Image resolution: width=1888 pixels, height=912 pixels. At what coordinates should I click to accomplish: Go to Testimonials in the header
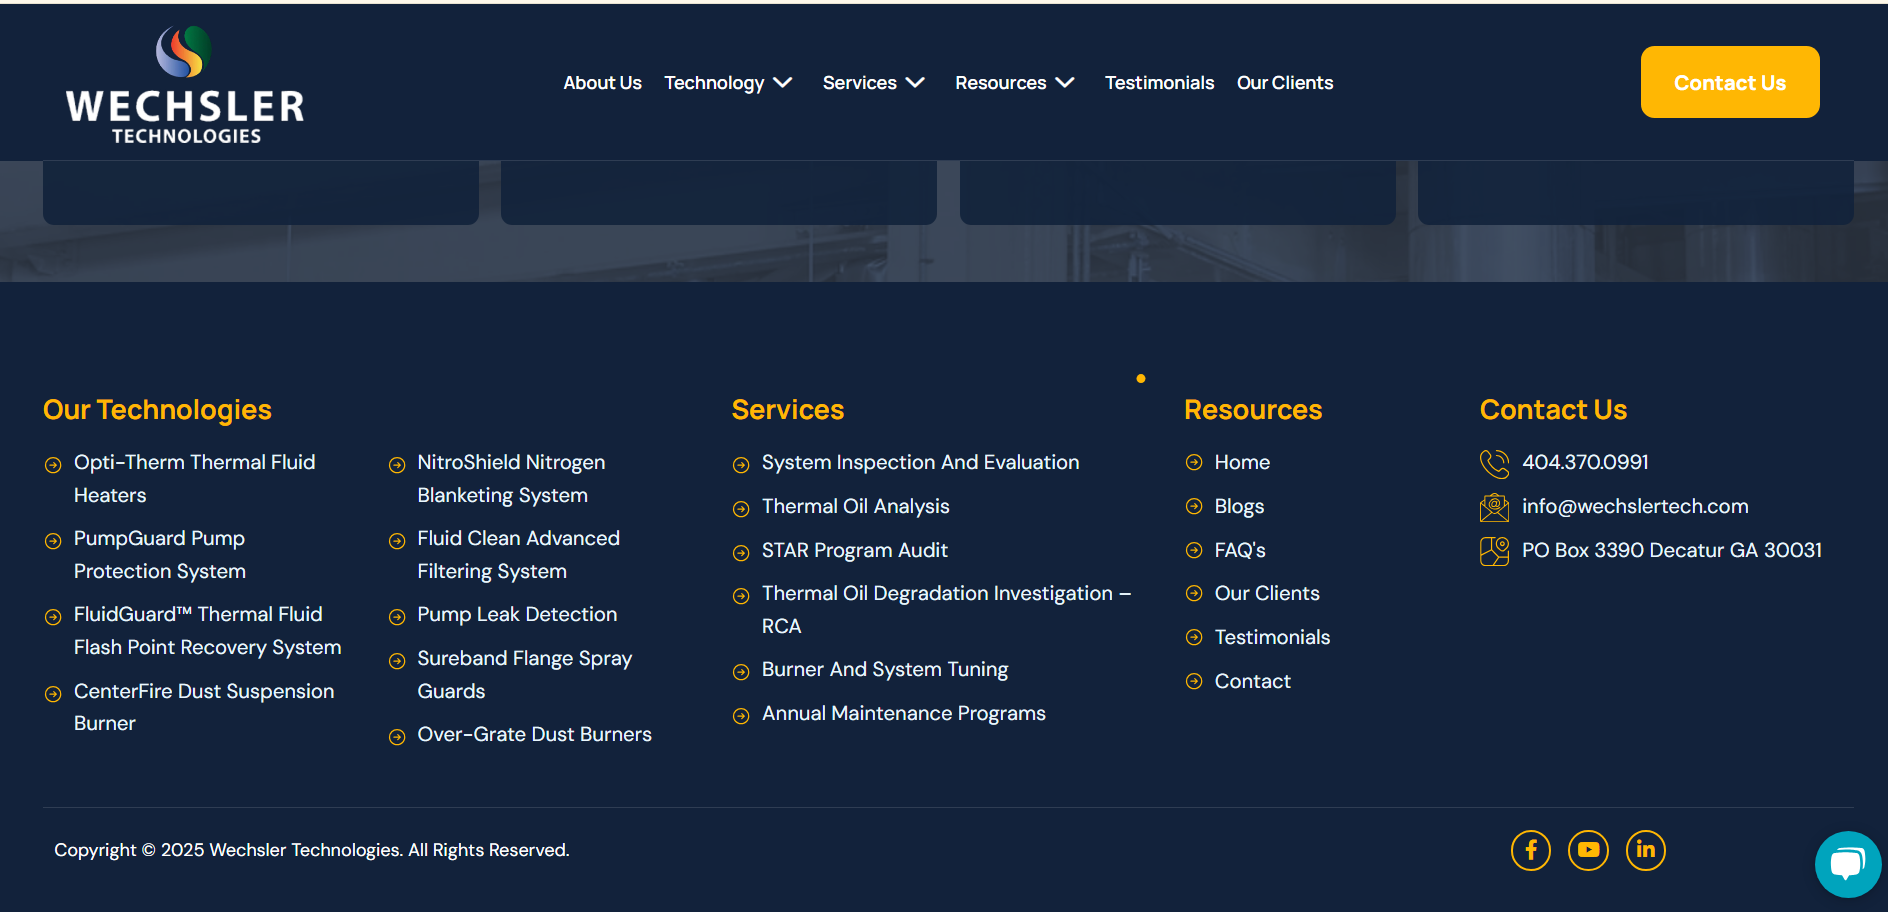[x=1159, y=83]
